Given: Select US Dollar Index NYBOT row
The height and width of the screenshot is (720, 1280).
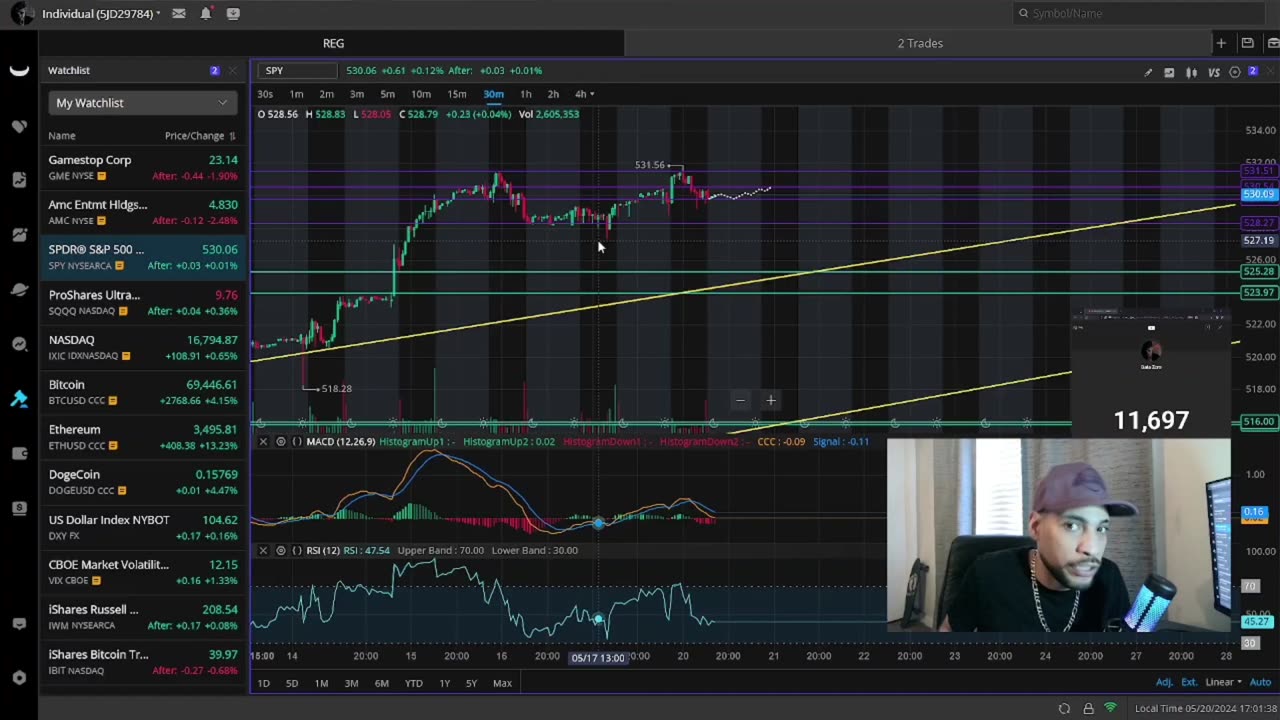Looking at the screenshot, I should [143, 527].
